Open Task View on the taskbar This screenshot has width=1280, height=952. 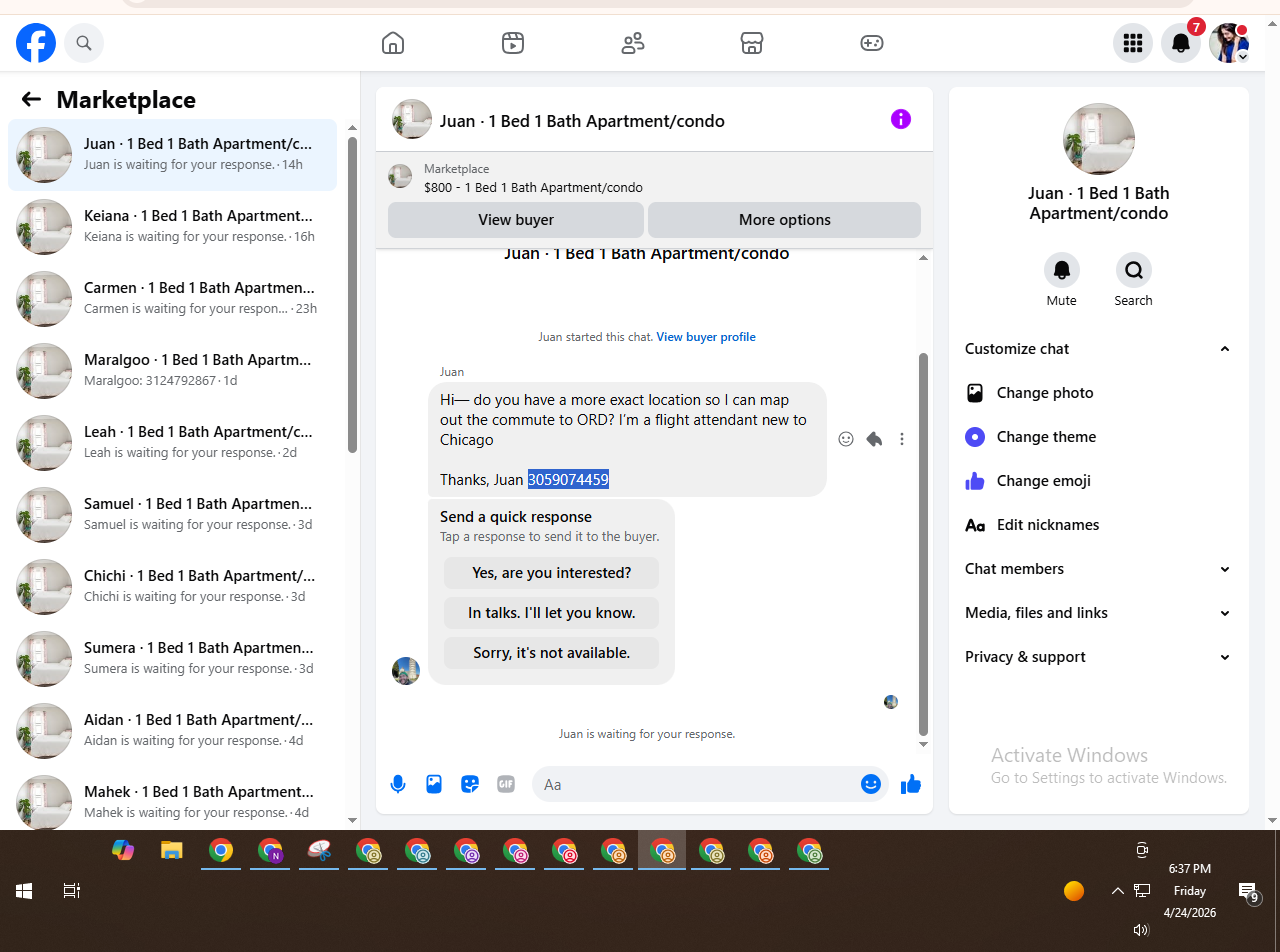coord(72,890)
